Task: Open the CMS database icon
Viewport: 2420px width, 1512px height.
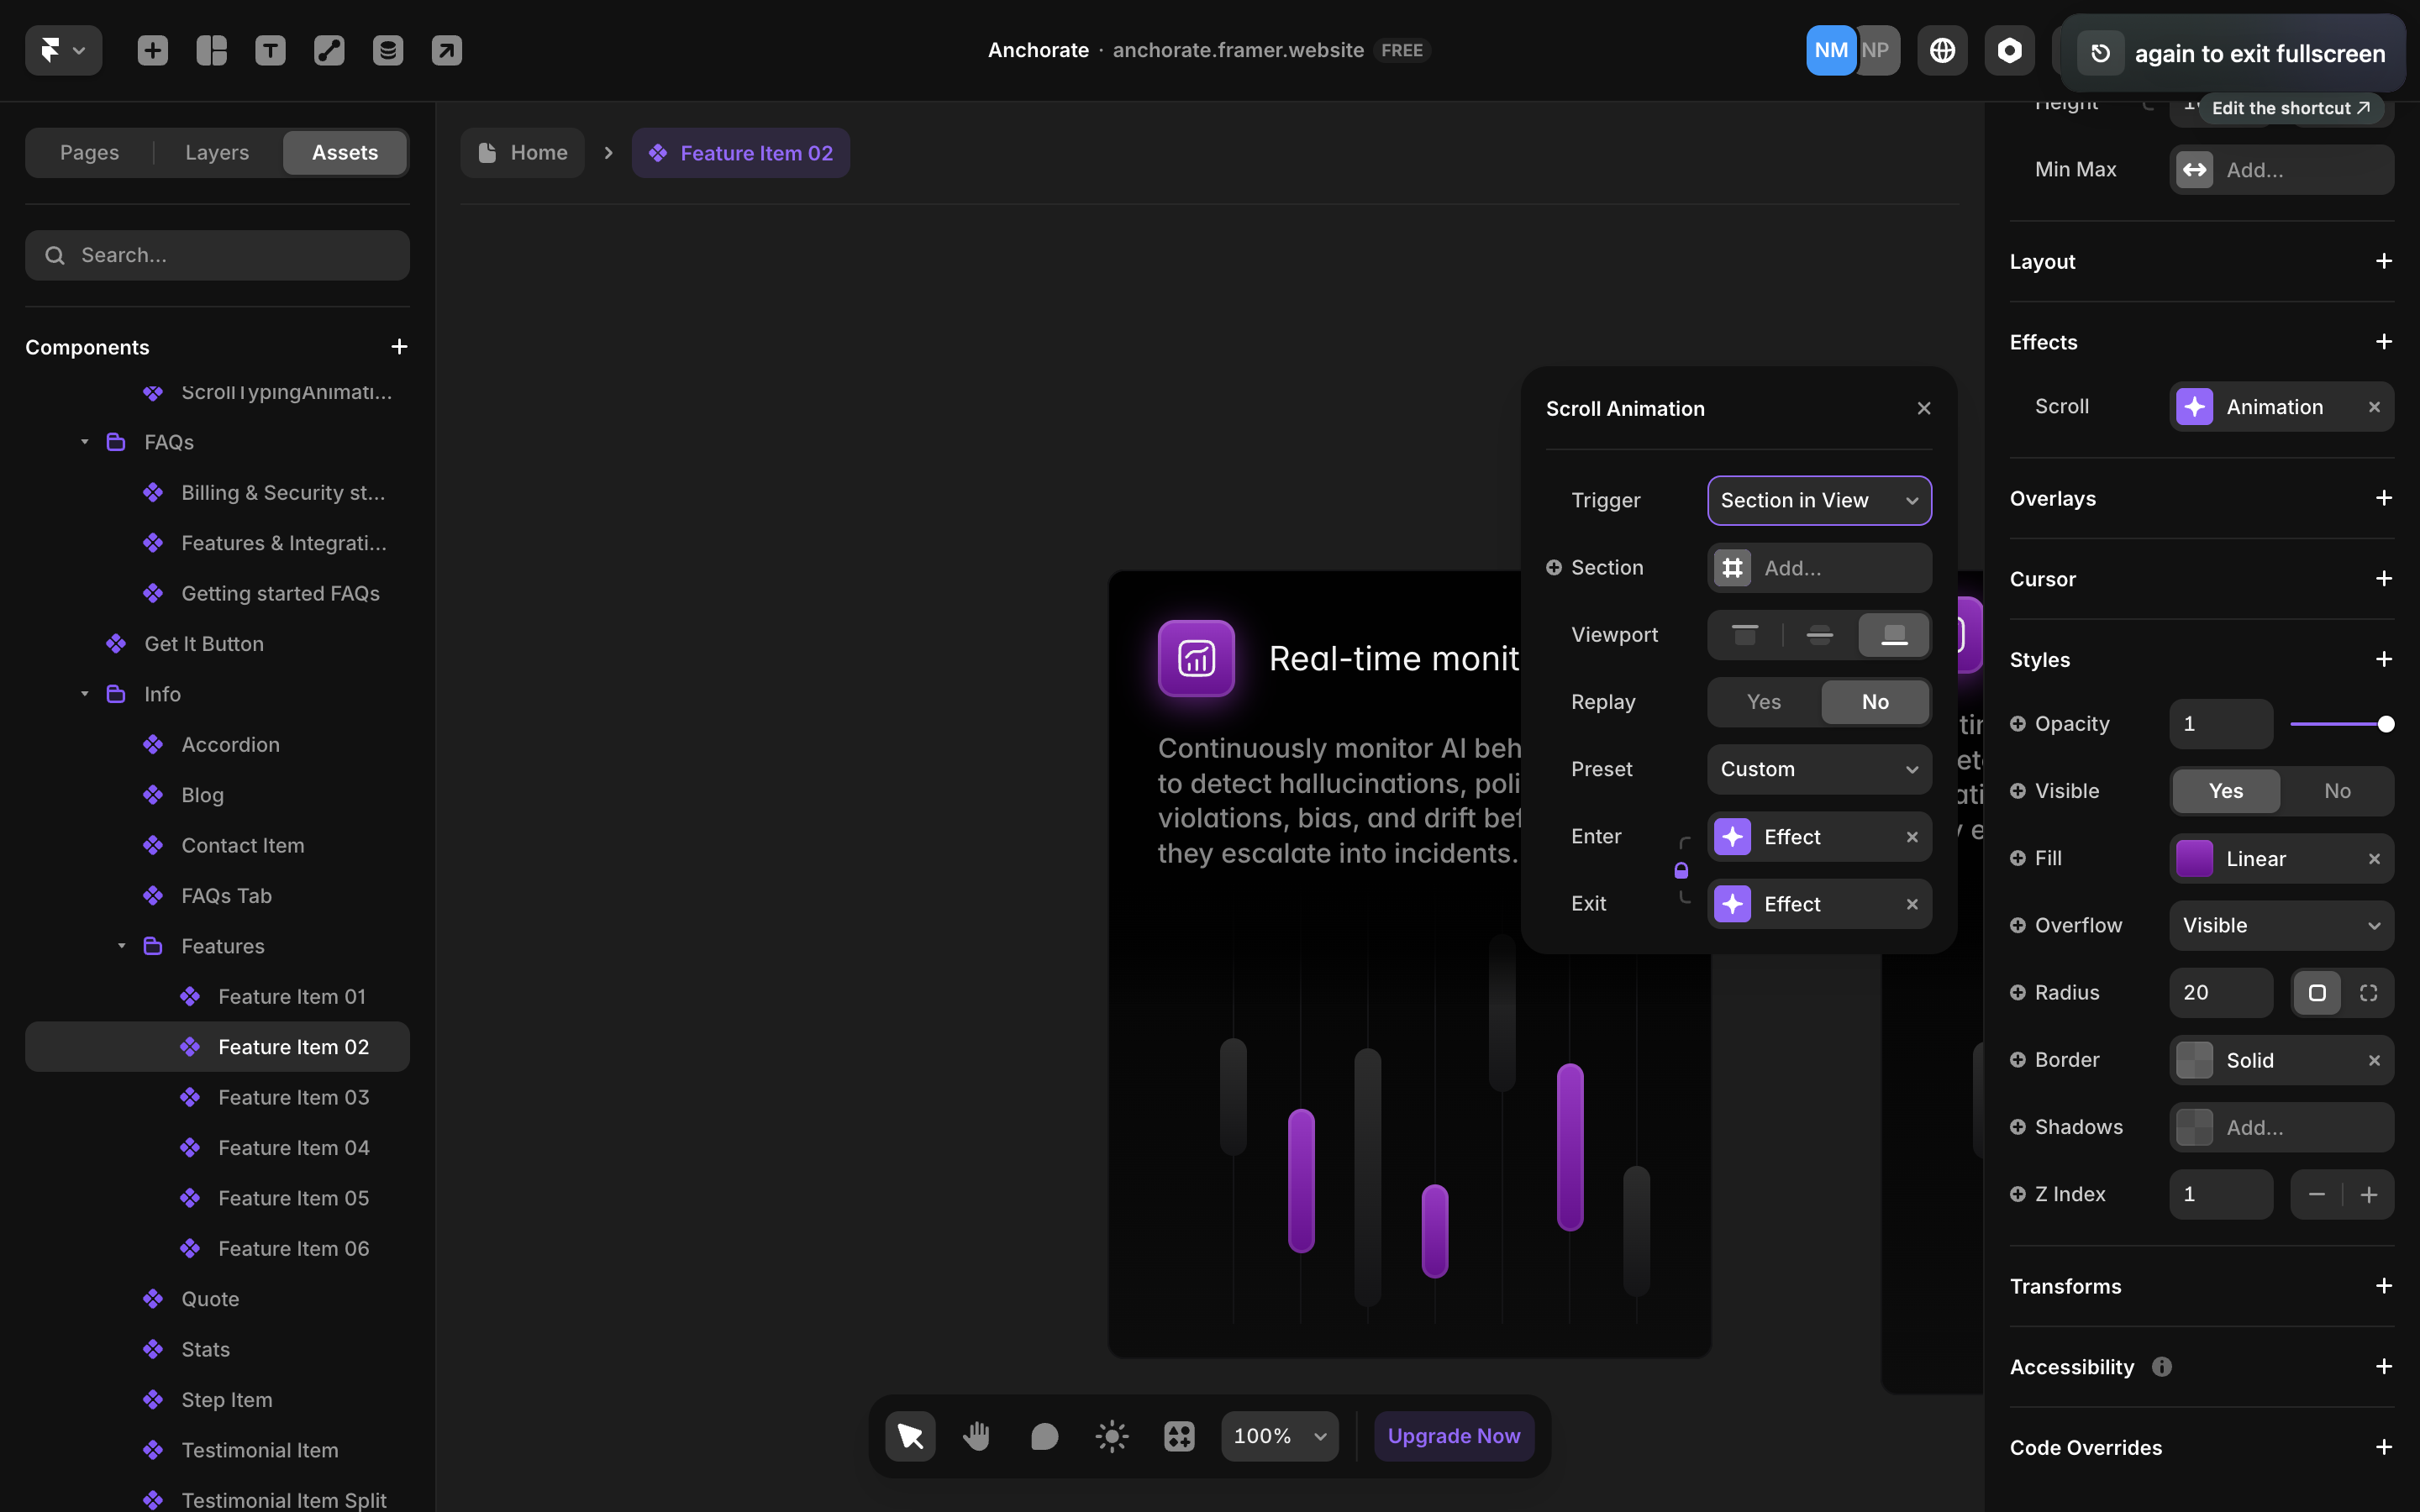Action: tap(388, 50)
